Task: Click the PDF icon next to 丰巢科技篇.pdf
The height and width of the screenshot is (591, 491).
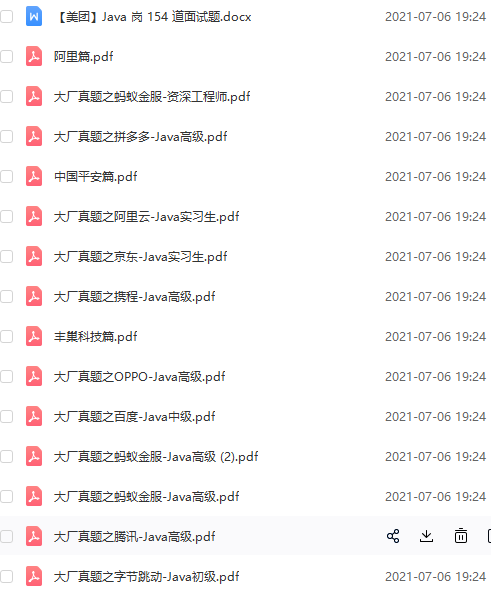Action: (34, 336)
